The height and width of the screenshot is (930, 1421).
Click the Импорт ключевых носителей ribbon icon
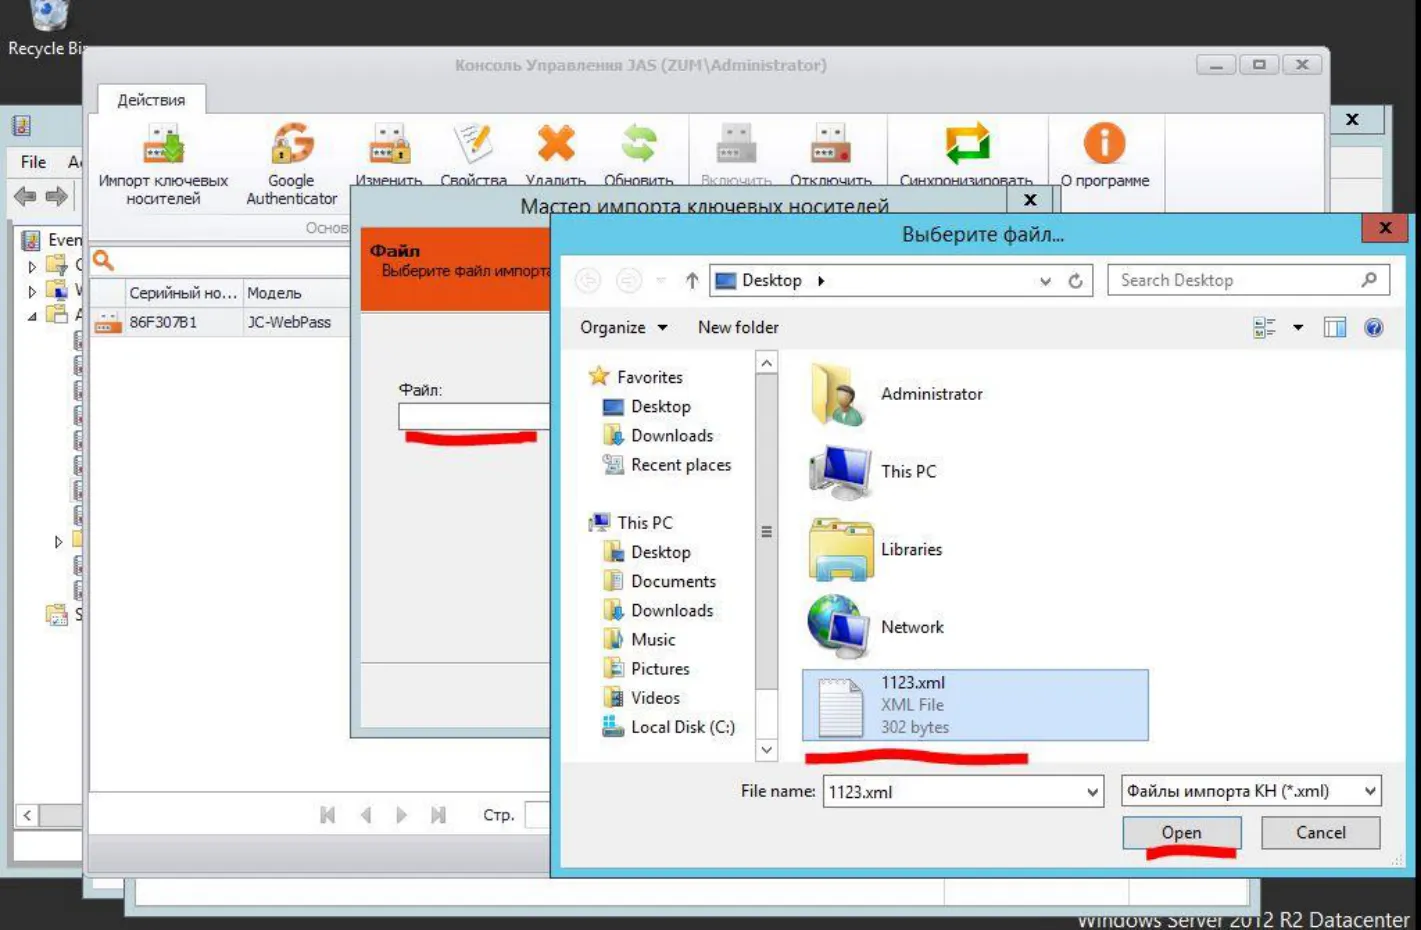tap(163, 144)
